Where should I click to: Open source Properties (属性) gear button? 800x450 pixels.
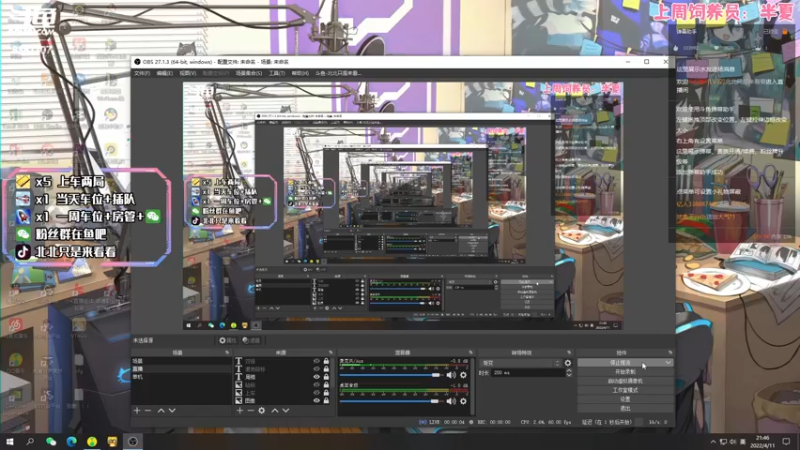tap(228, 340)
